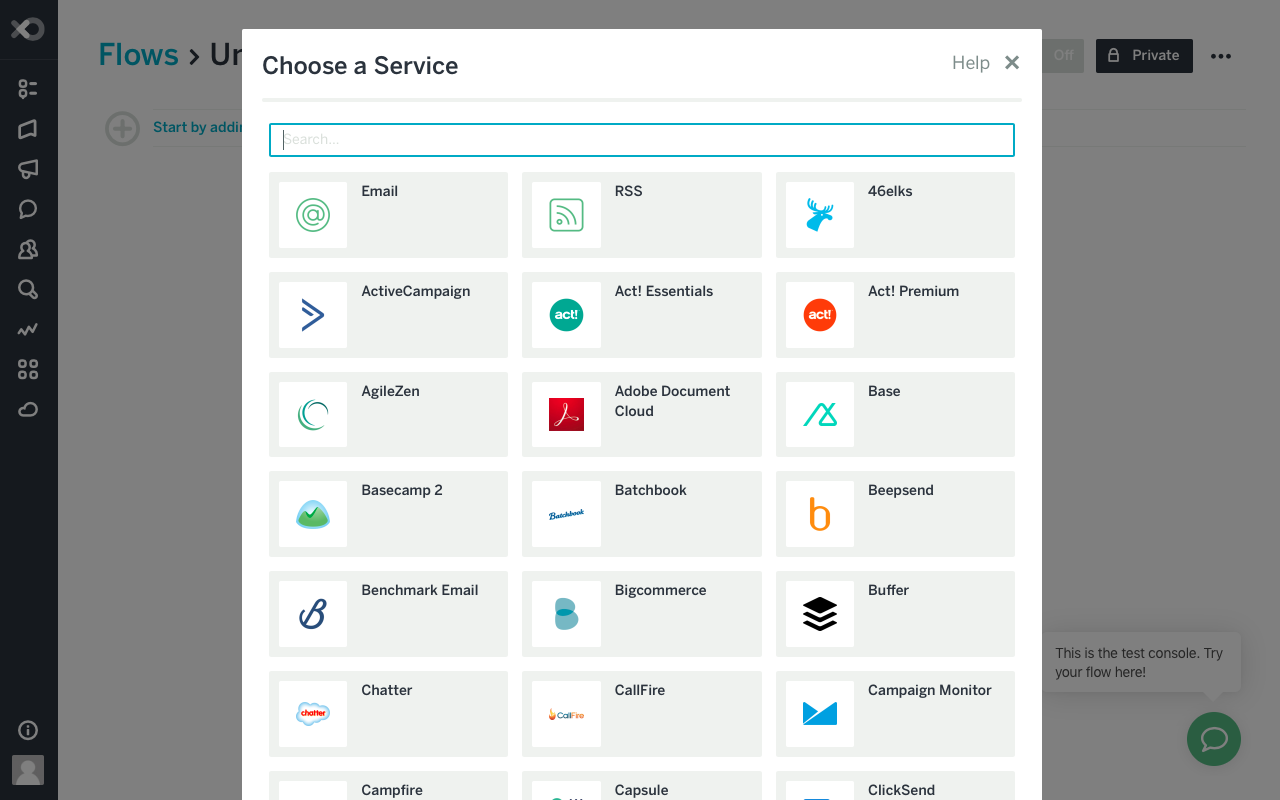This screenshot has width=1280, height=800.
Task: Click the ActiveCampaign chevron icon
Action: [x=313, y=315]
